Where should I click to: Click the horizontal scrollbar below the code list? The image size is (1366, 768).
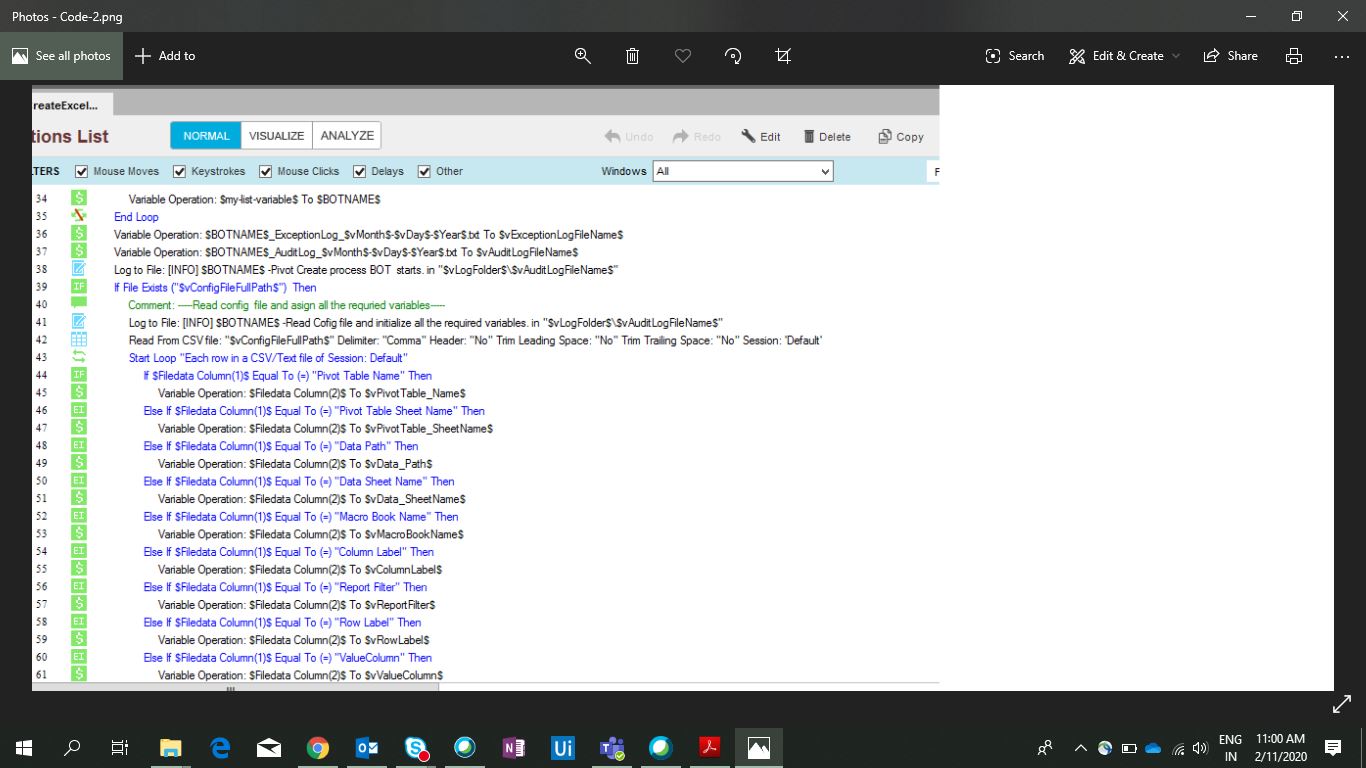tap(230, 688)
